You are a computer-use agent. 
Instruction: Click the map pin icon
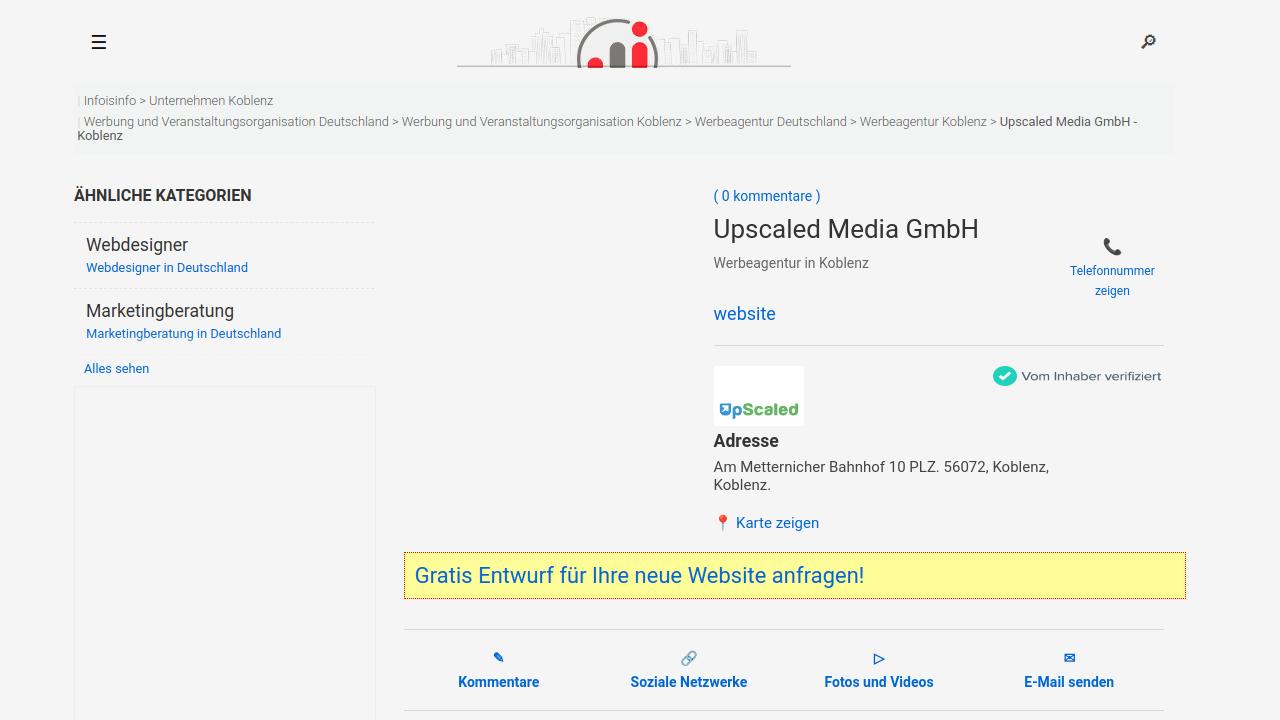coord(723,523)
